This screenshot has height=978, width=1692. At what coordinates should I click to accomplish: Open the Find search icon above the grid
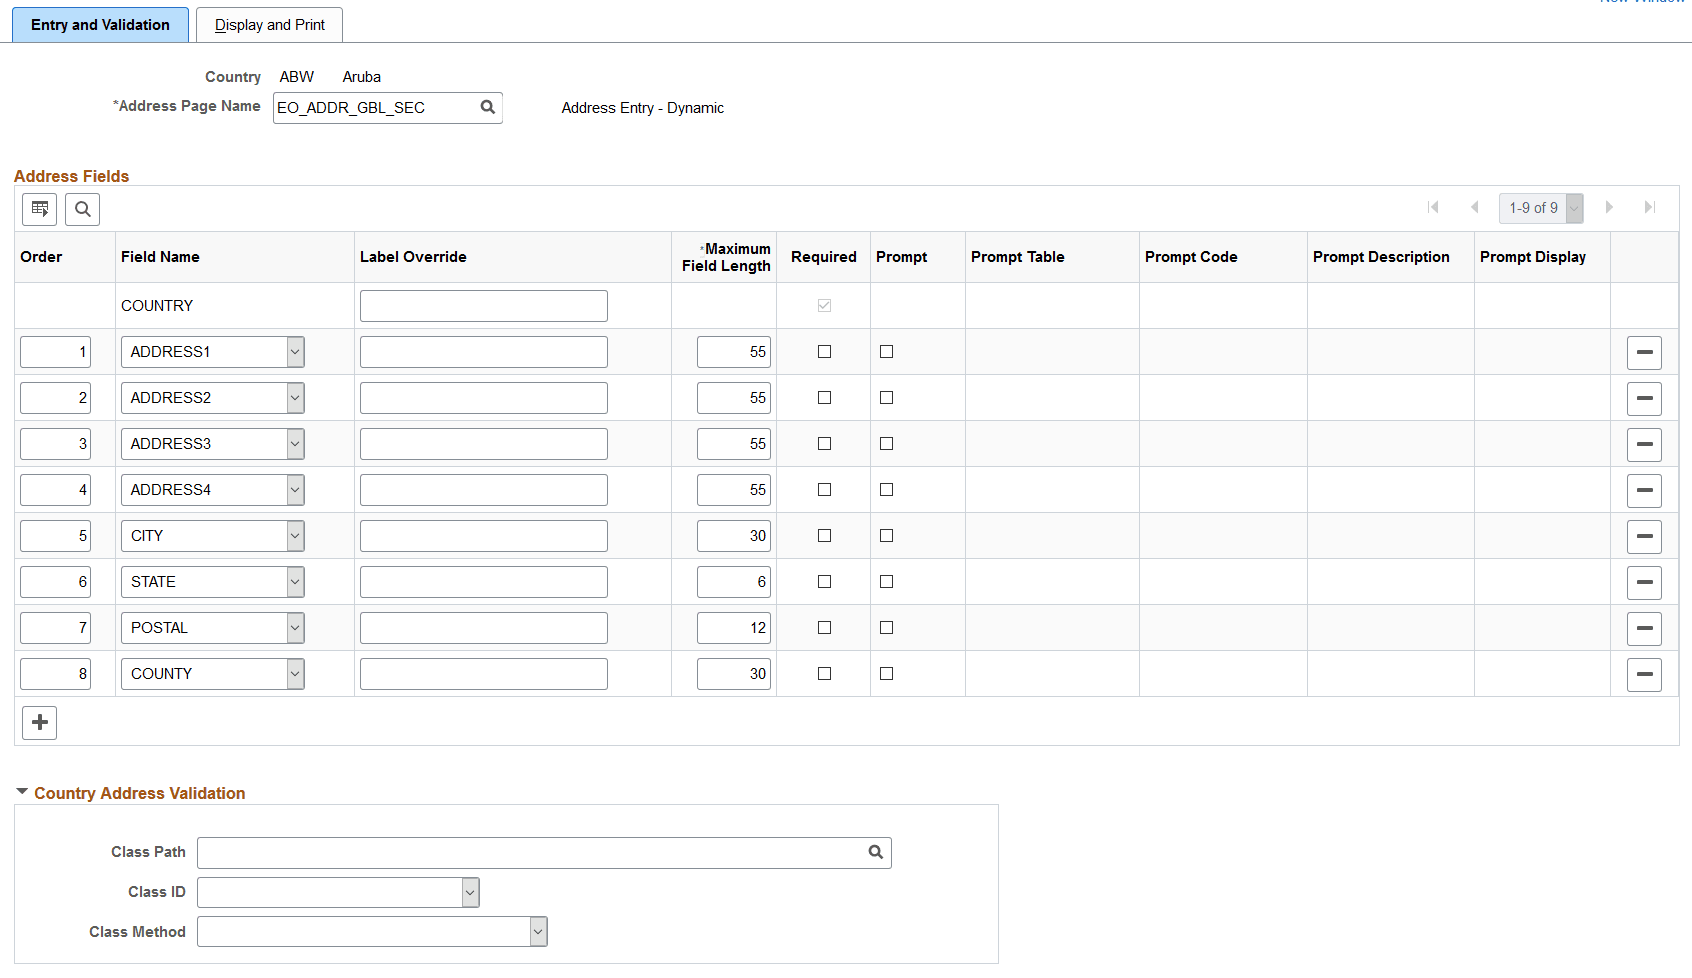coord(82,209)
